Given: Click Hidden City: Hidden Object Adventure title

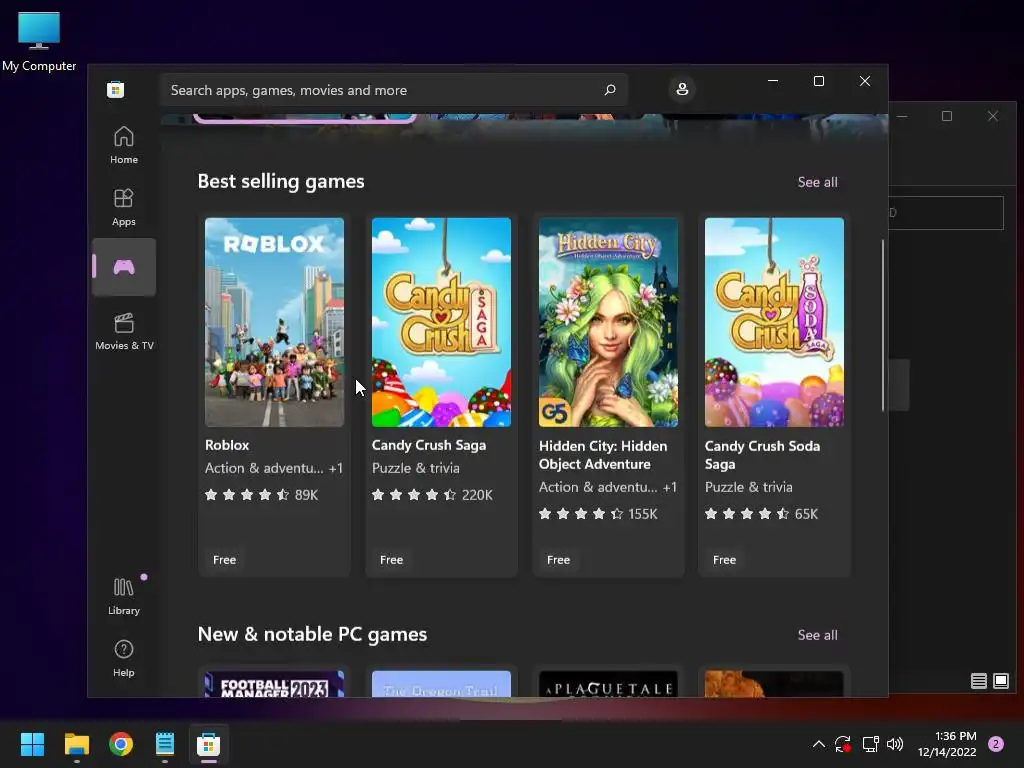Looking at the screenshot, I should tap(603, 455).
